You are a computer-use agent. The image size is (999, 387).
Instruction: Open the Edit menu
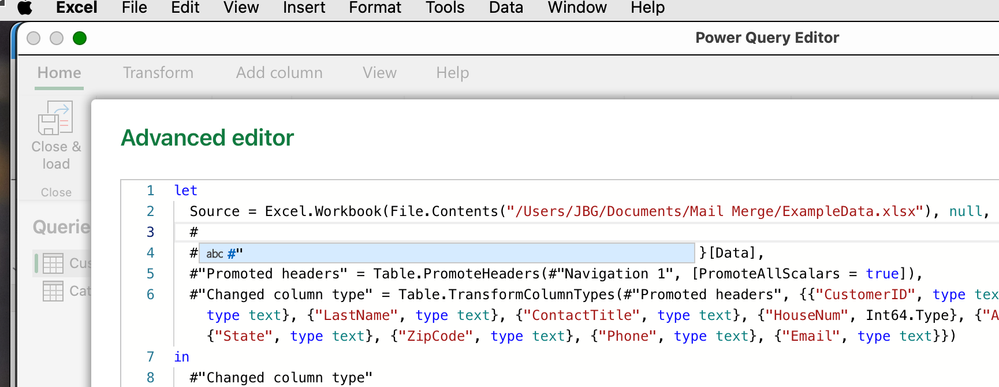(185, 8)
